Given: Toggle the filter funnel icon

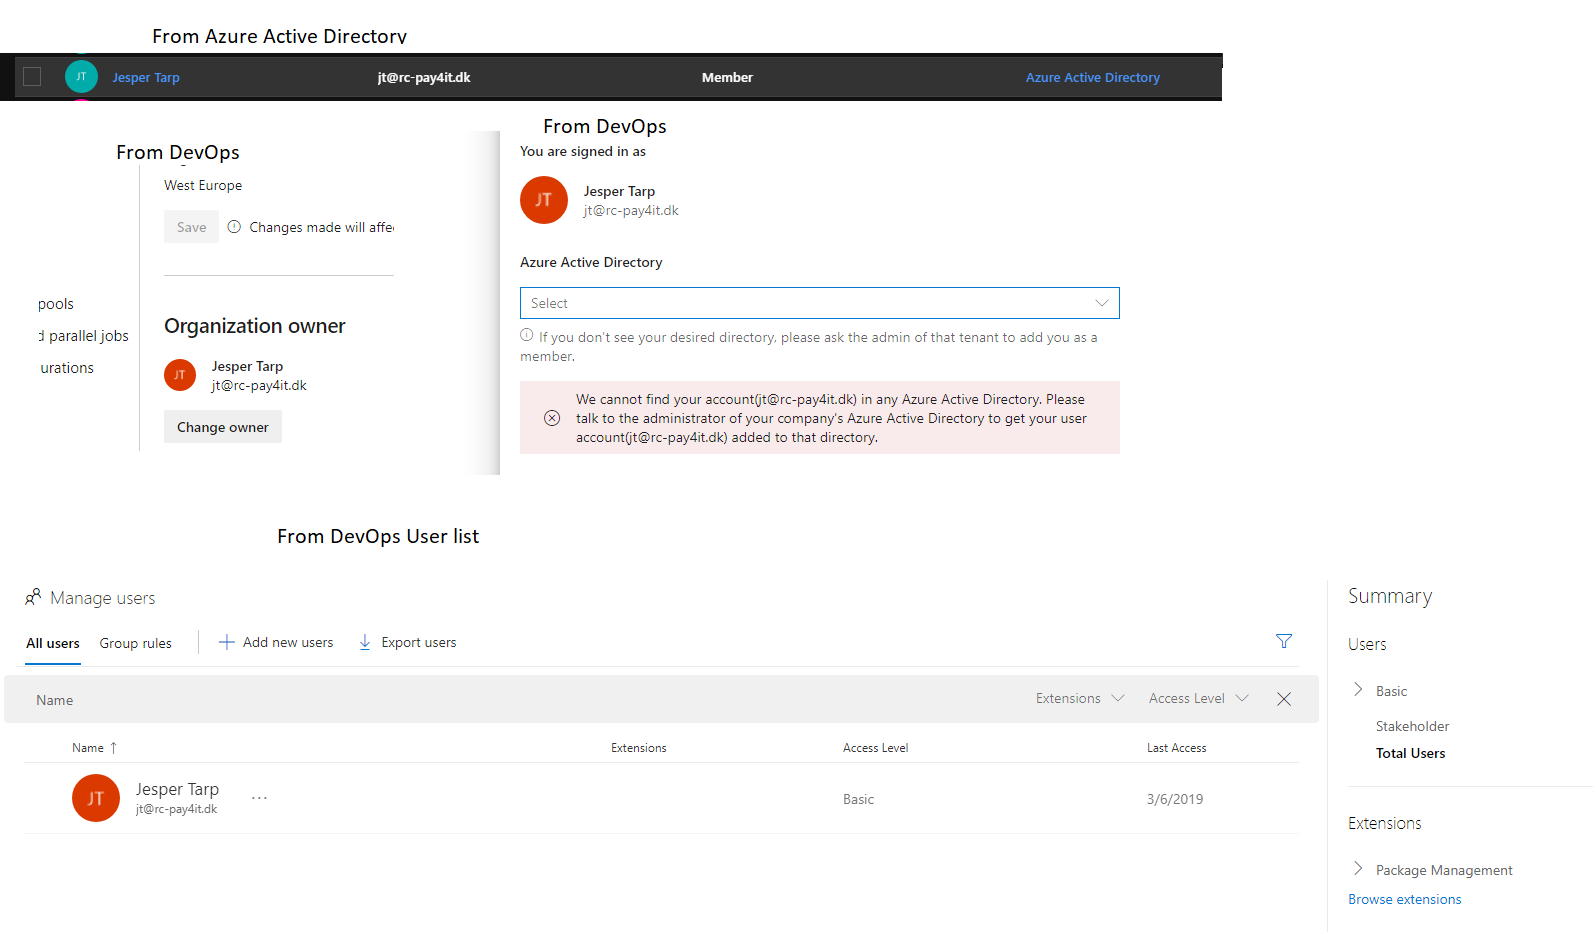Looking at the screenshot, I should pos(1284,641).
